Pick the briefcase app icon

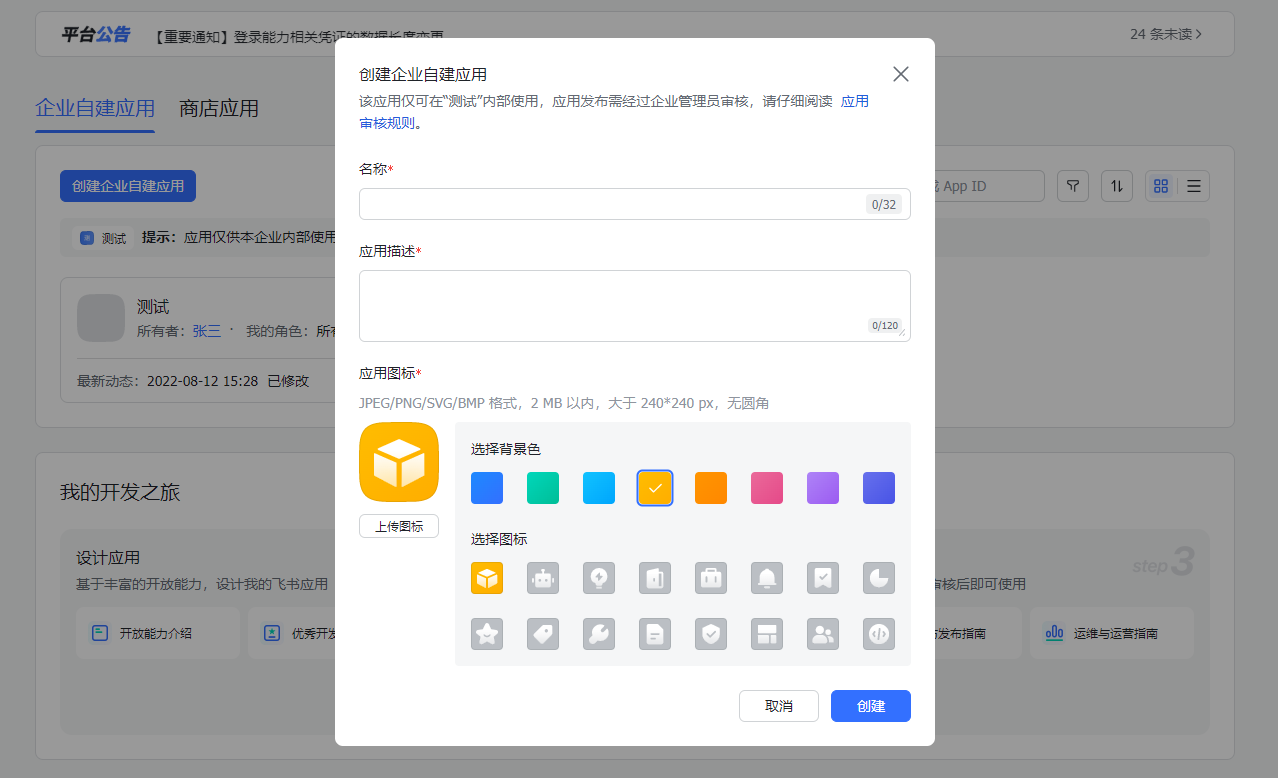point(711,578)
